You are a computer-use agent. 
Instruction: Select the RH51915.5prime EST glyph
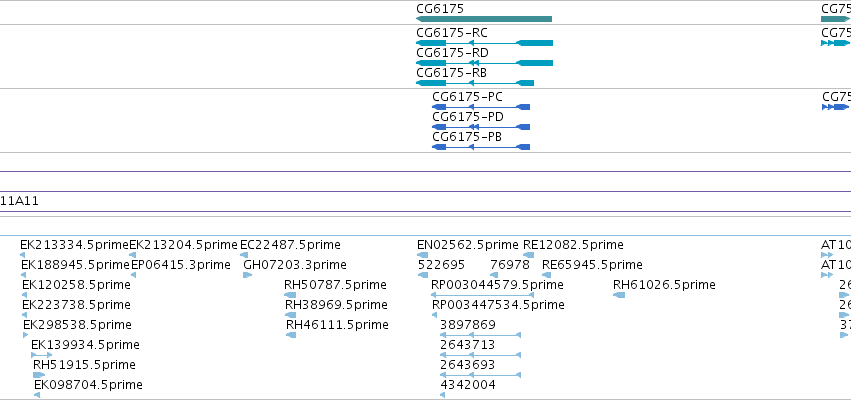(39, 375)
